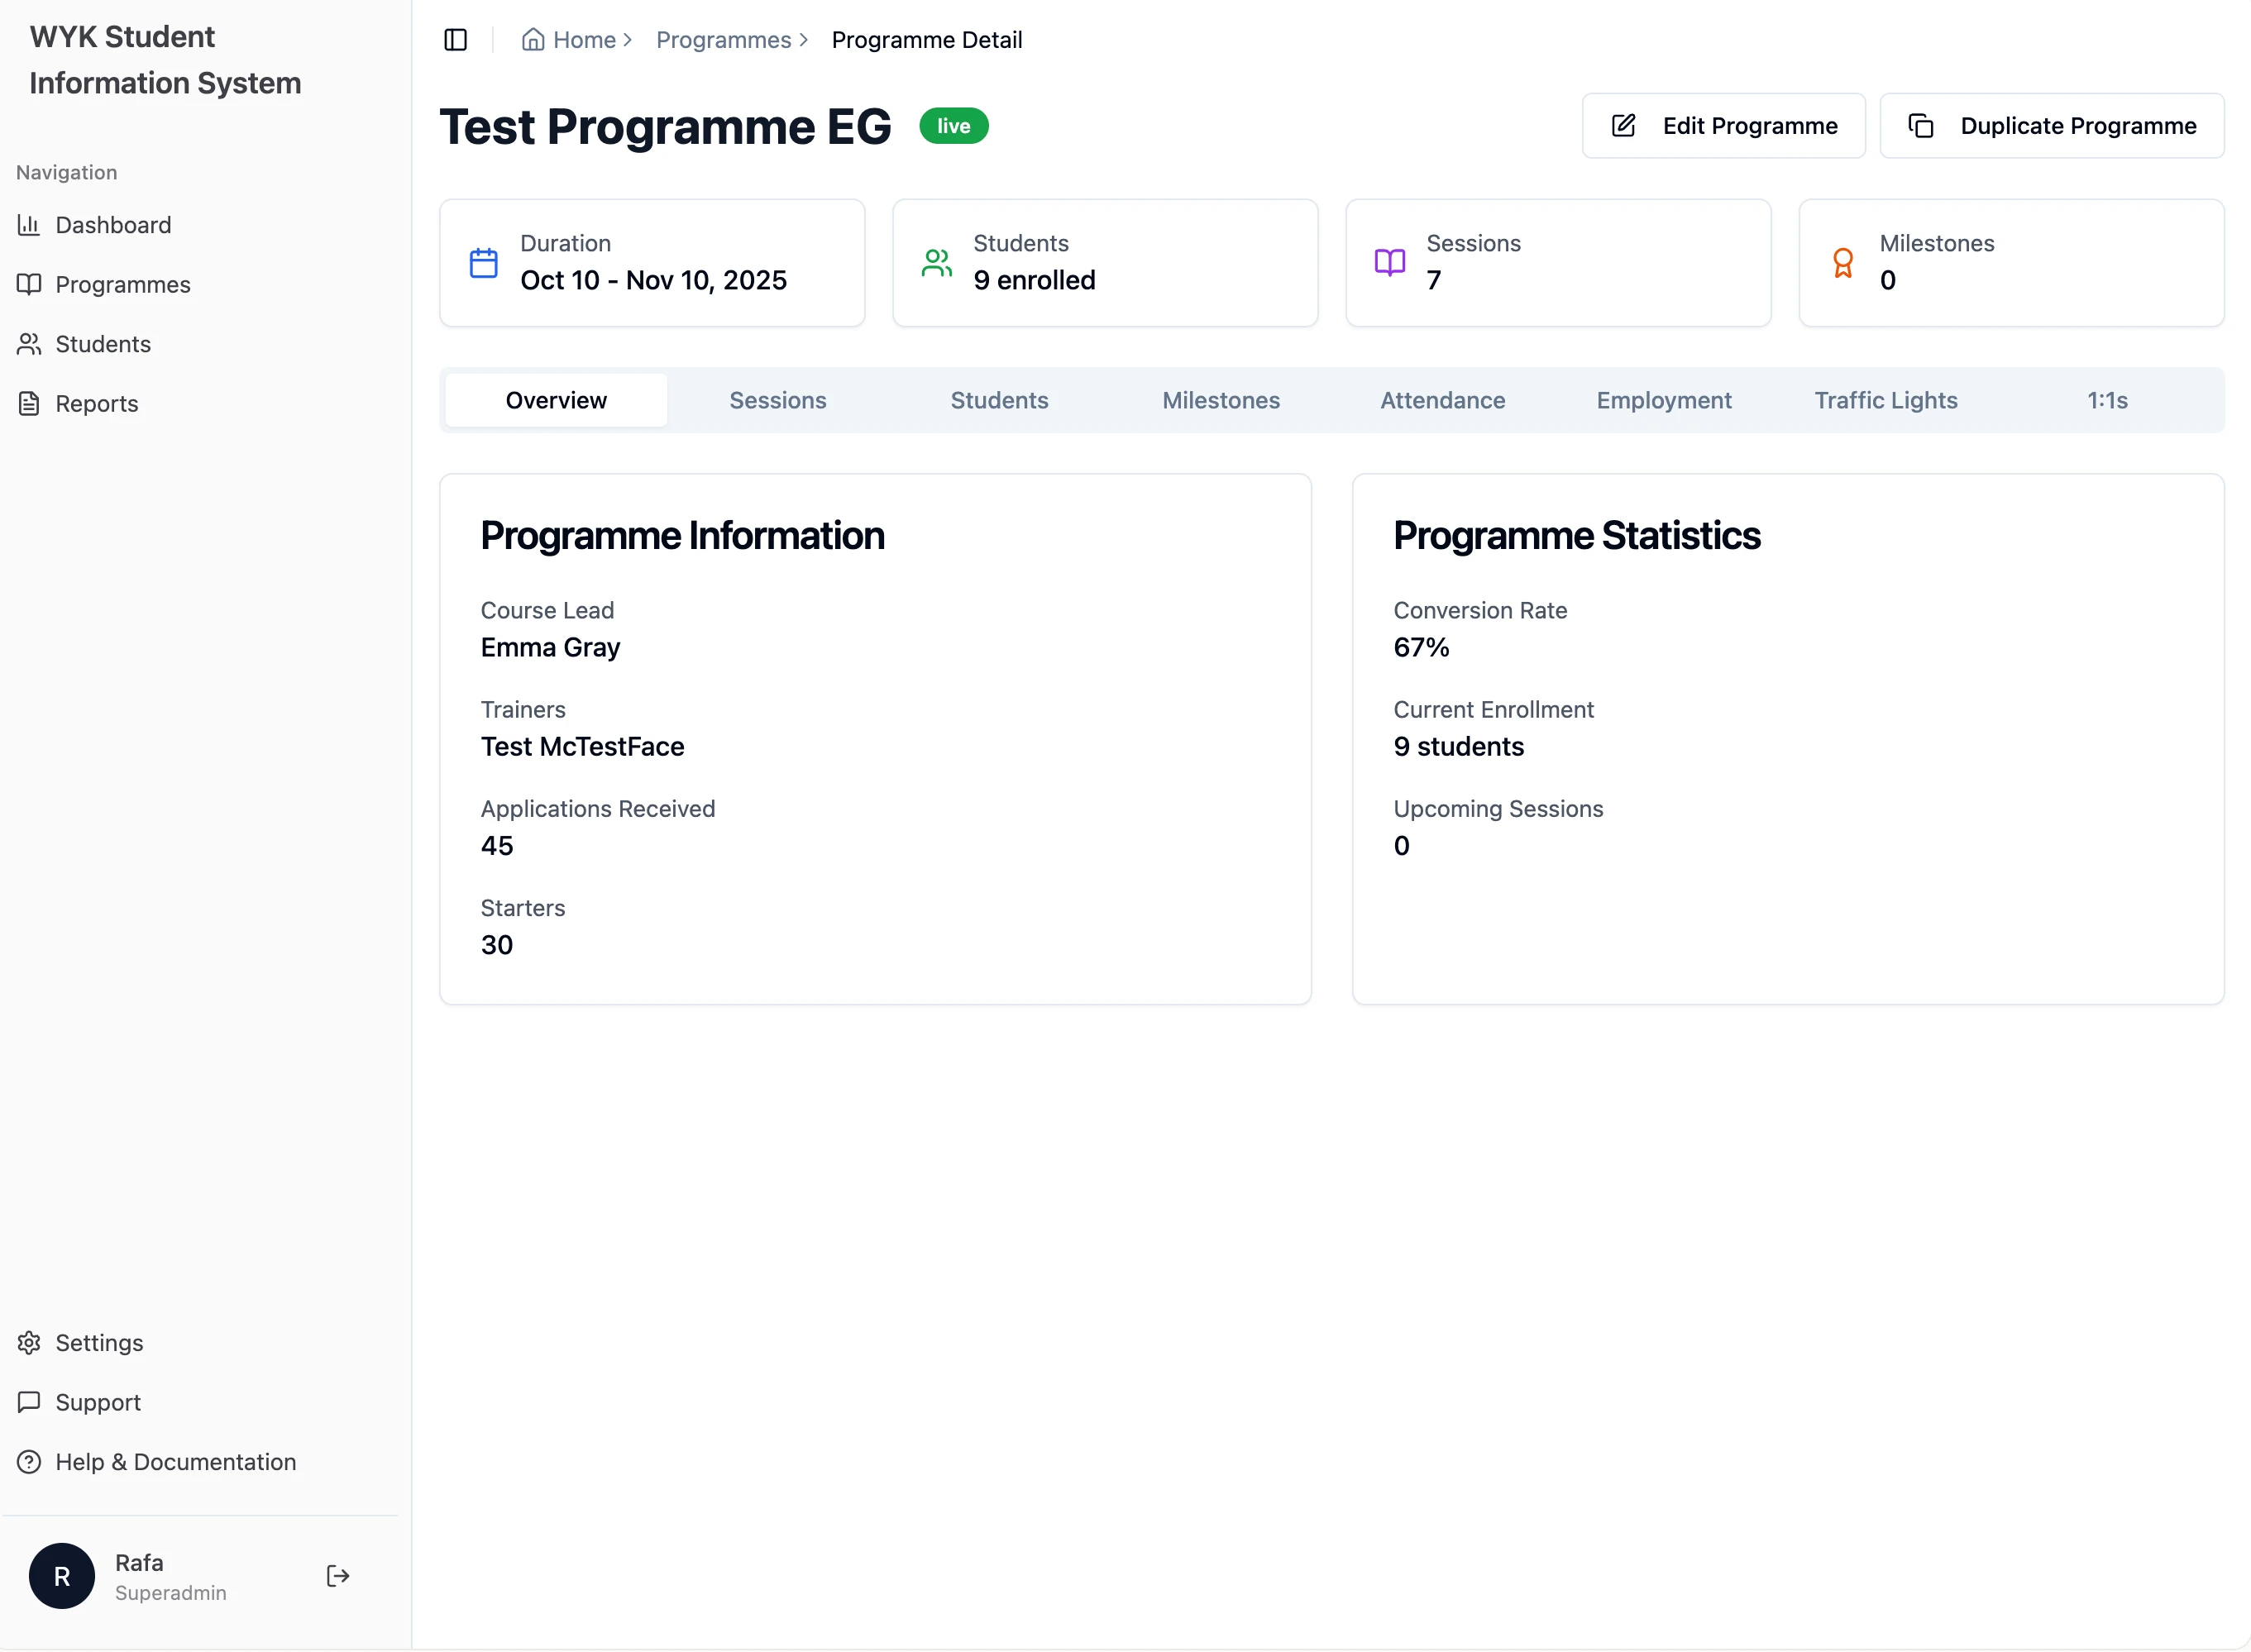Screen dimensions: 2251x1652
Task: Click the logout icon next to Rafa
Action: click(338, 1576)
